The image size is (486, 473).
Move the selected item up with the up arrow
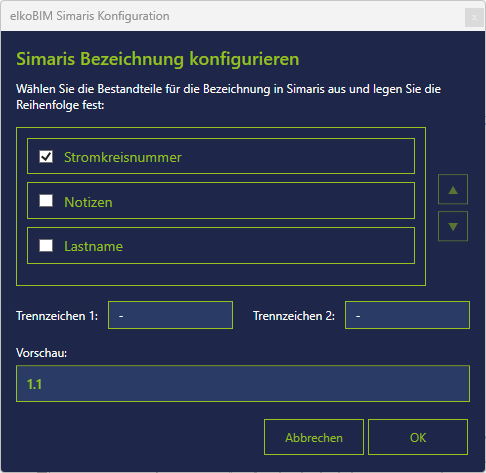pyautogui.click(x=453, y=189)
